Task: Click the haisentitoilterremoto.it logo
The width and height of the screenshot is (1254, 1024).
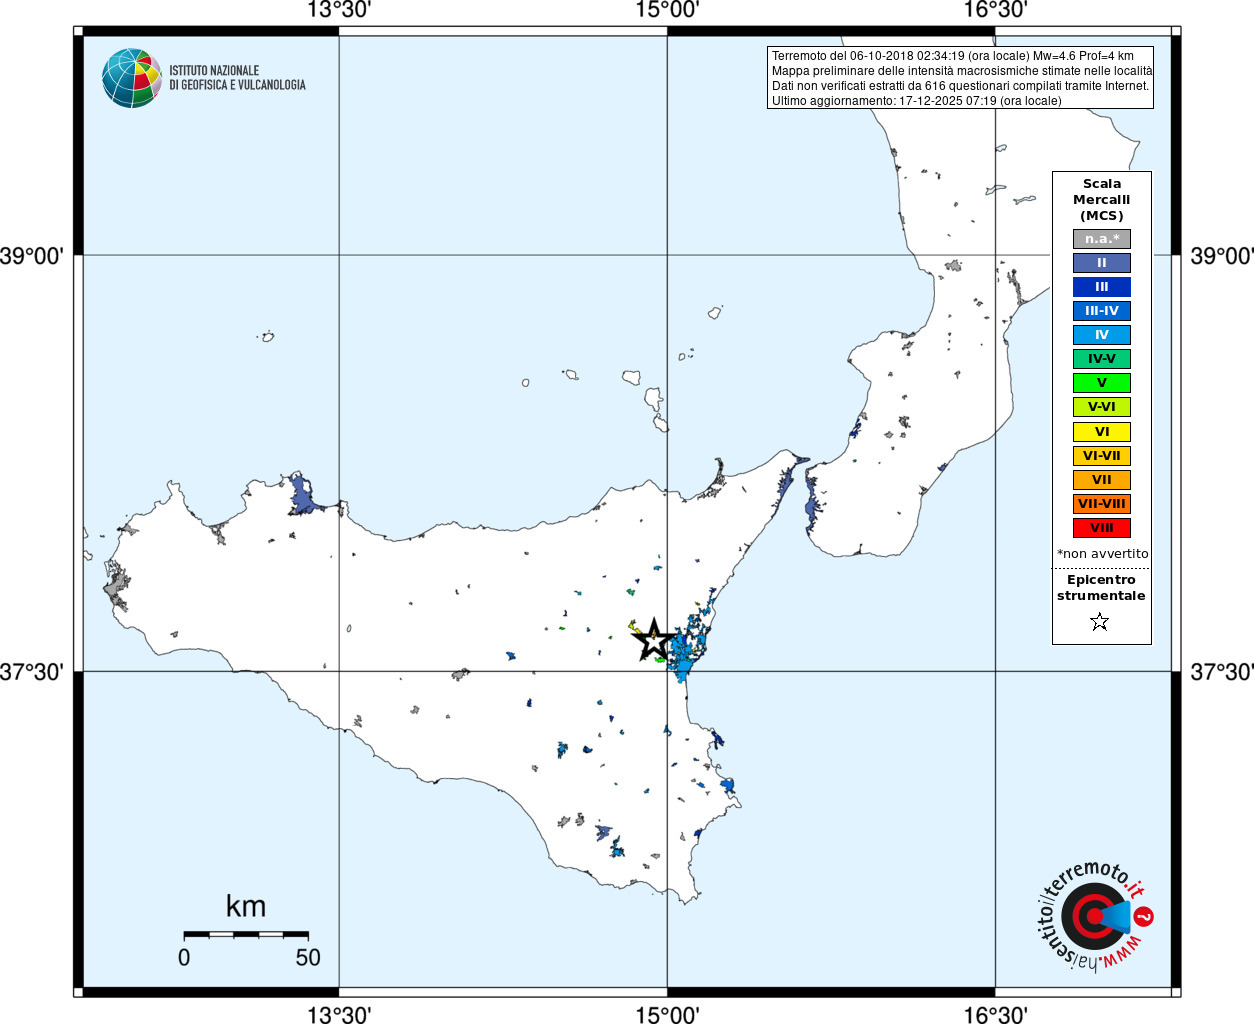Action: (1093, 915)
